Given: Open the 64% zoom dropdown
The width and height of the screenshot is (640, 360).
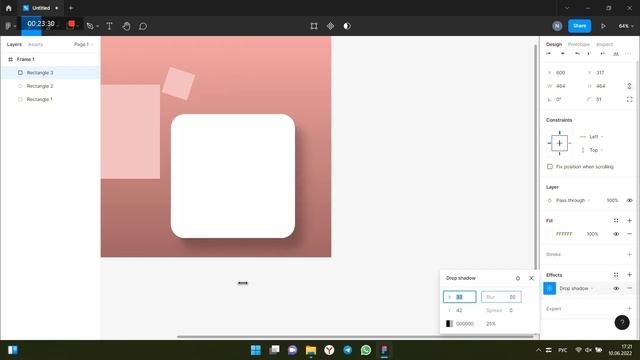Looking at the screenshot, I should coord(626,26).
